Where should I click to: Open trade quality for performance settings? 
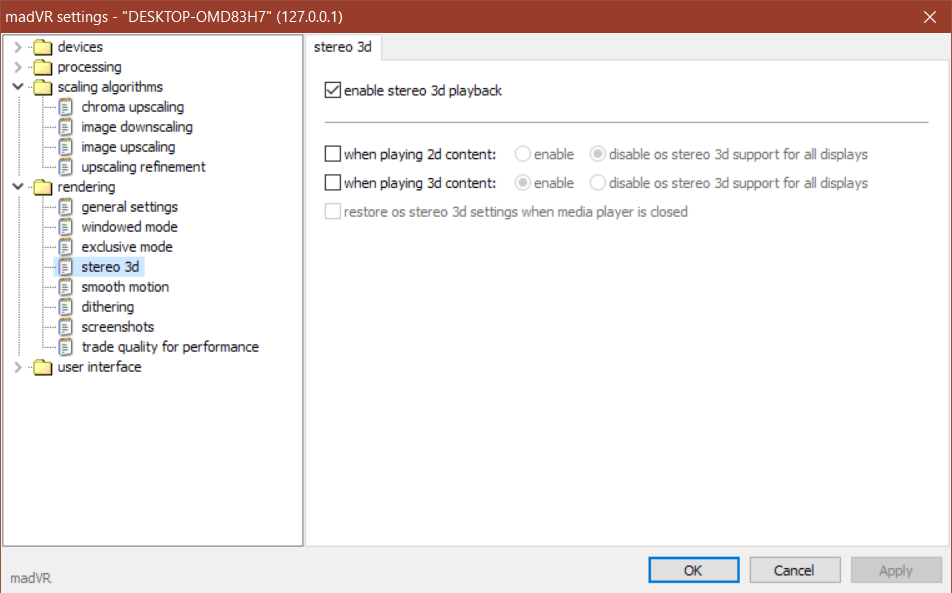point(170,347)
